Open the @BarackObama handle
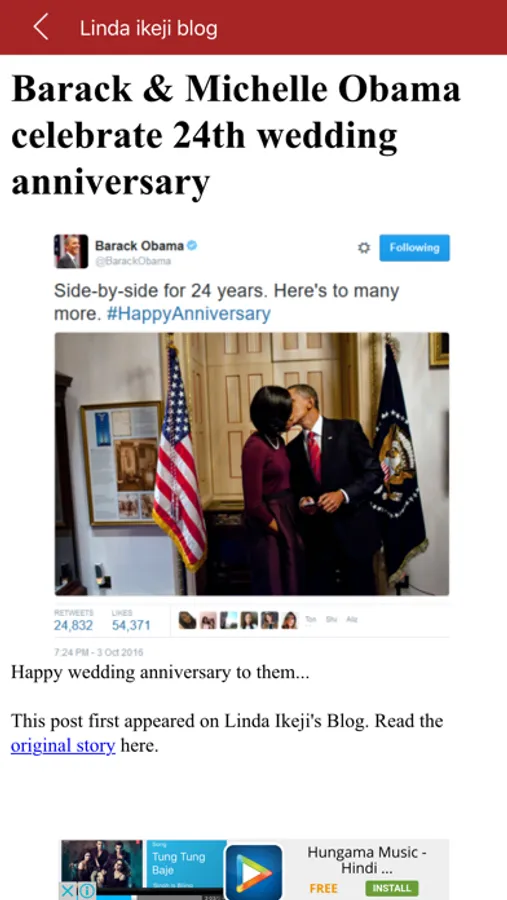The image size is (507, 900). pos(133,261)
